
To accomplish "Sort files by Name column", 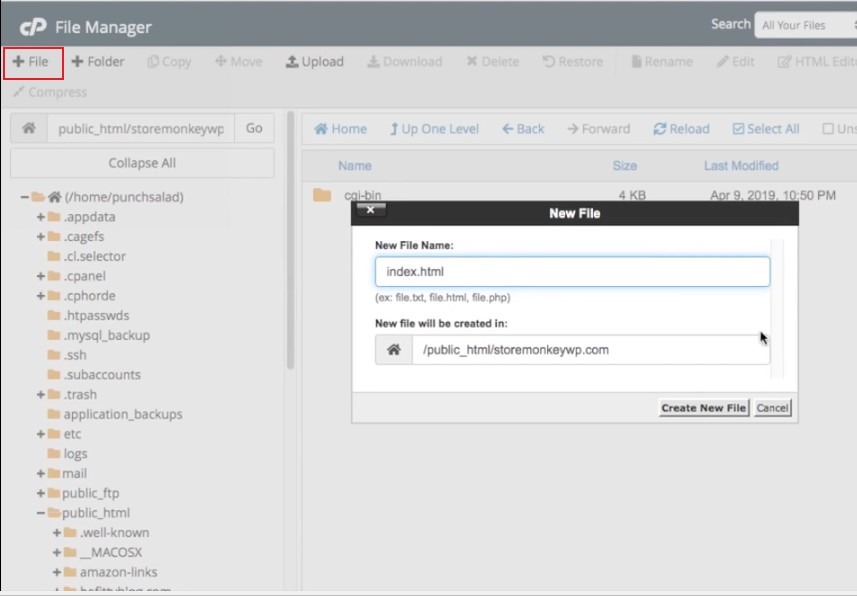I will (355, 166).
